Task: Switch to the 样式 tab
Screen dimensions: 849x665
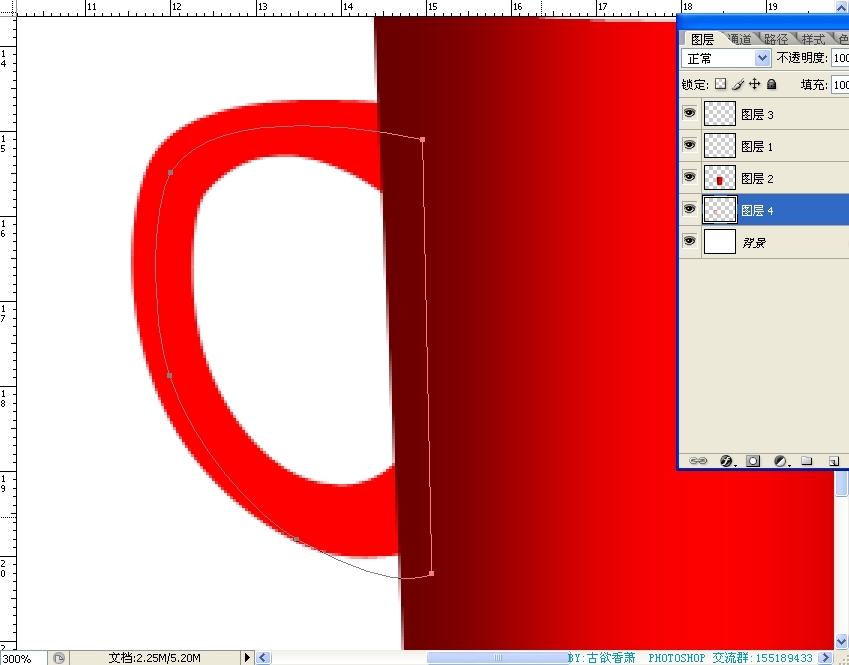Action: [x=813, y=39]
